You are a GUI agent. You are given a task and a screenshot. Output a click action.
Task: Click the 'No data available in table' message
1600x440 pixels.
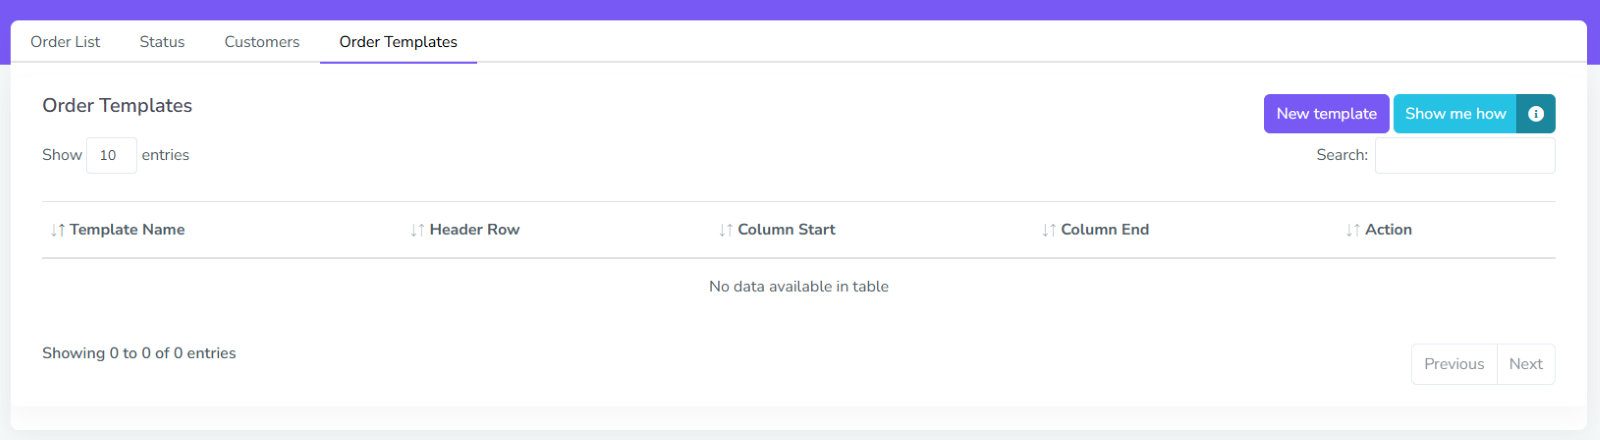coord(799,287)
